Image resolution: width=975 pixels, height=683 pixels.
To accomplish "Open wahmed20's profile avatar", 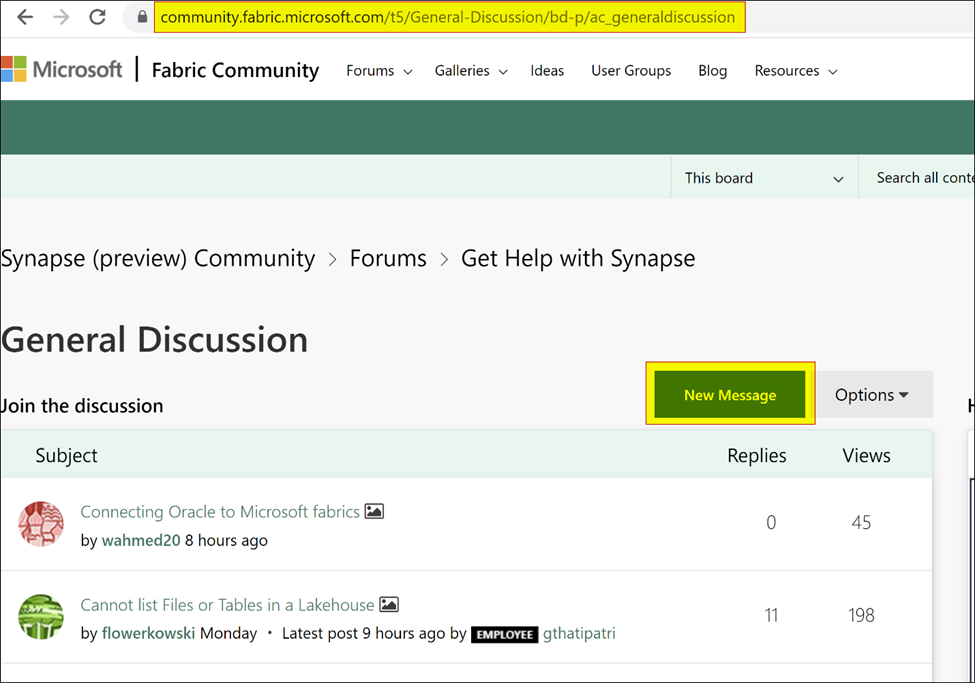I will click(40, 522).
